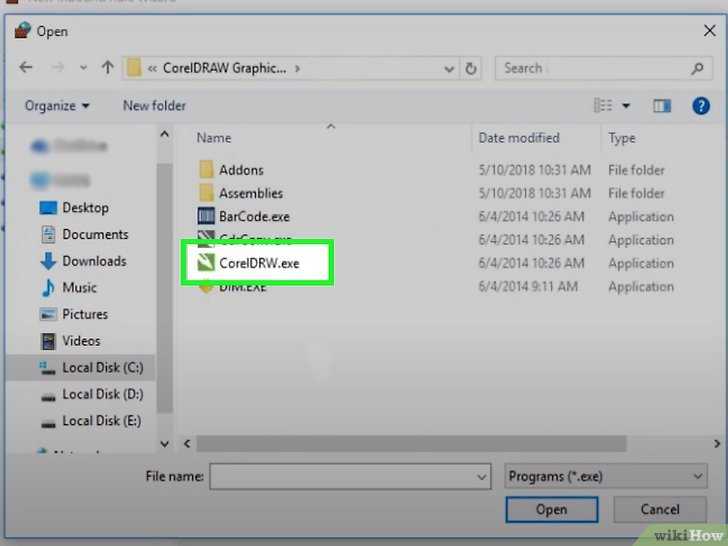
Task: Click the Downloads arrow icon
Action: click(48, 261)
